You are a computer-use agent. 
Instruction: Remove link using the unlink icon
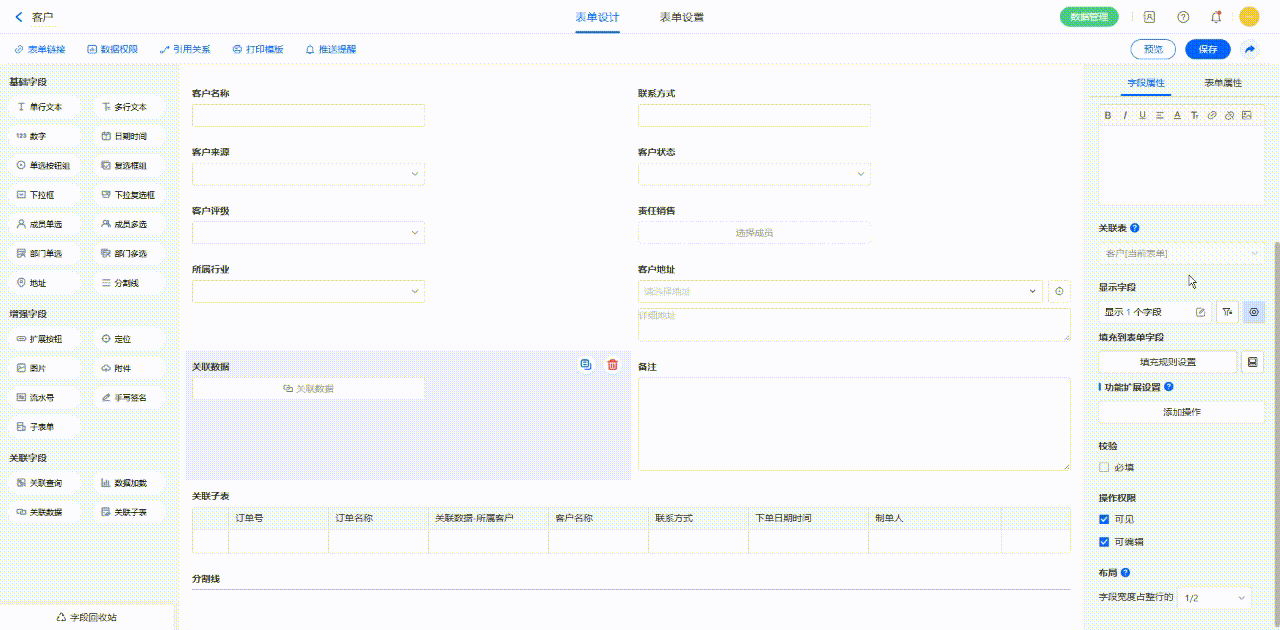[1229, 115]
